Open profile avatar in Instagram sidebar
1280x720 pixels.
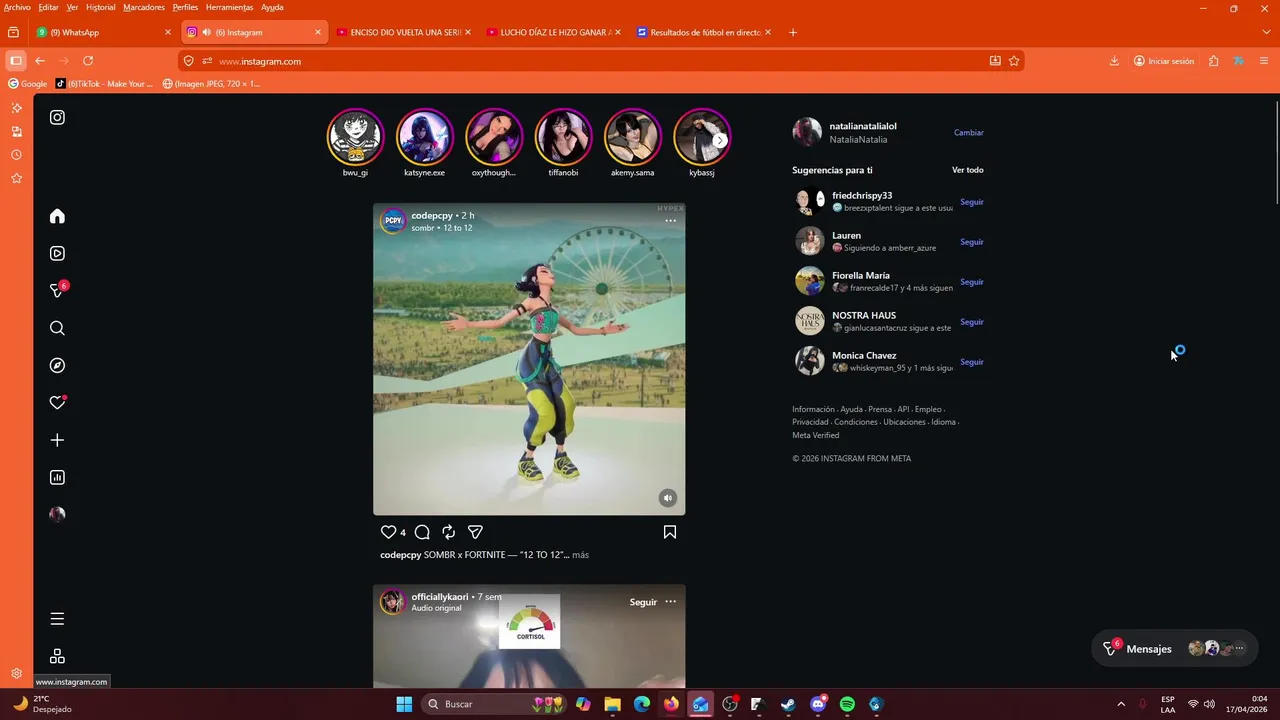(x=57, y=514)
